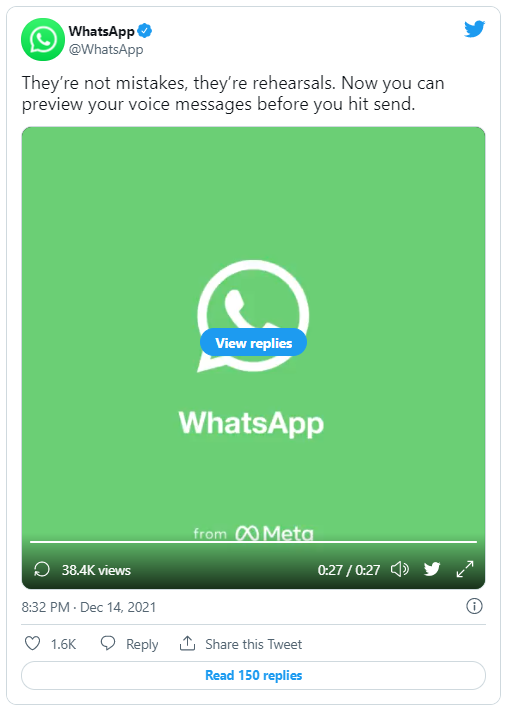508x711 pixels.
Task: Seek along the video progress bar
Action: click(254, 541)
